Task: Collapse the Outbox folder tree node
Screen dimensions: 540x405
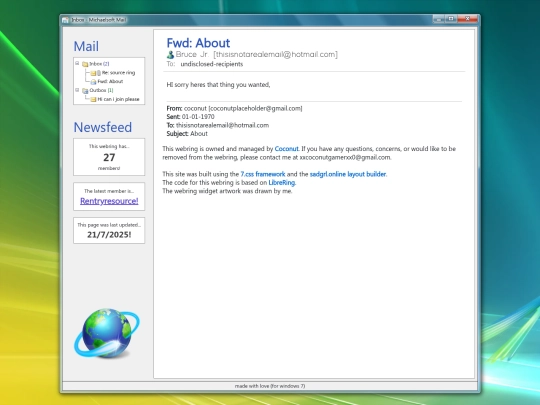Action: (x=77, y=90)
